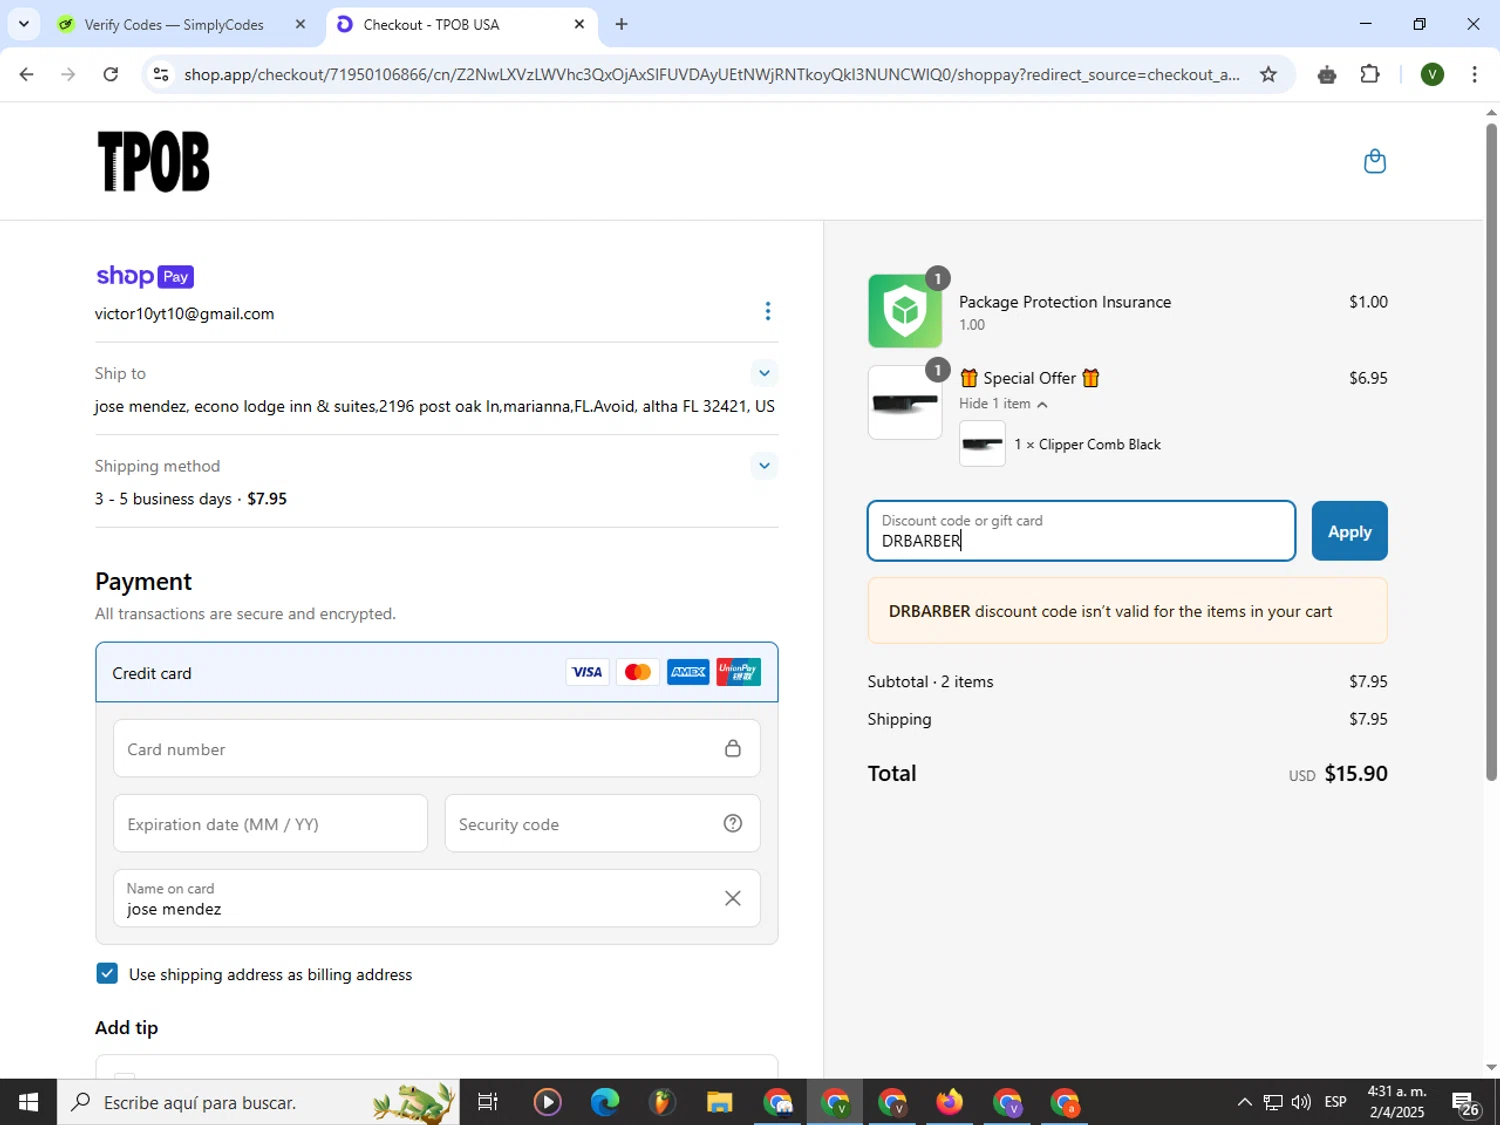Clear the name on card field
Viewport: 1500px width, 1125px height.
tap(732, 898)
